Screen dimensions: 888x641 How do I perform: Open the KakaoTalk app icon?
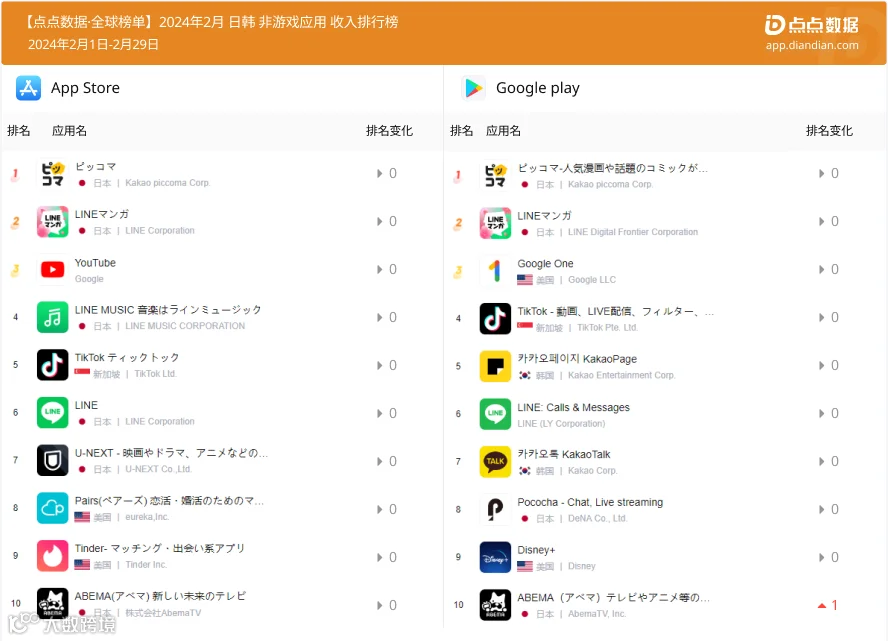(495, 461)
